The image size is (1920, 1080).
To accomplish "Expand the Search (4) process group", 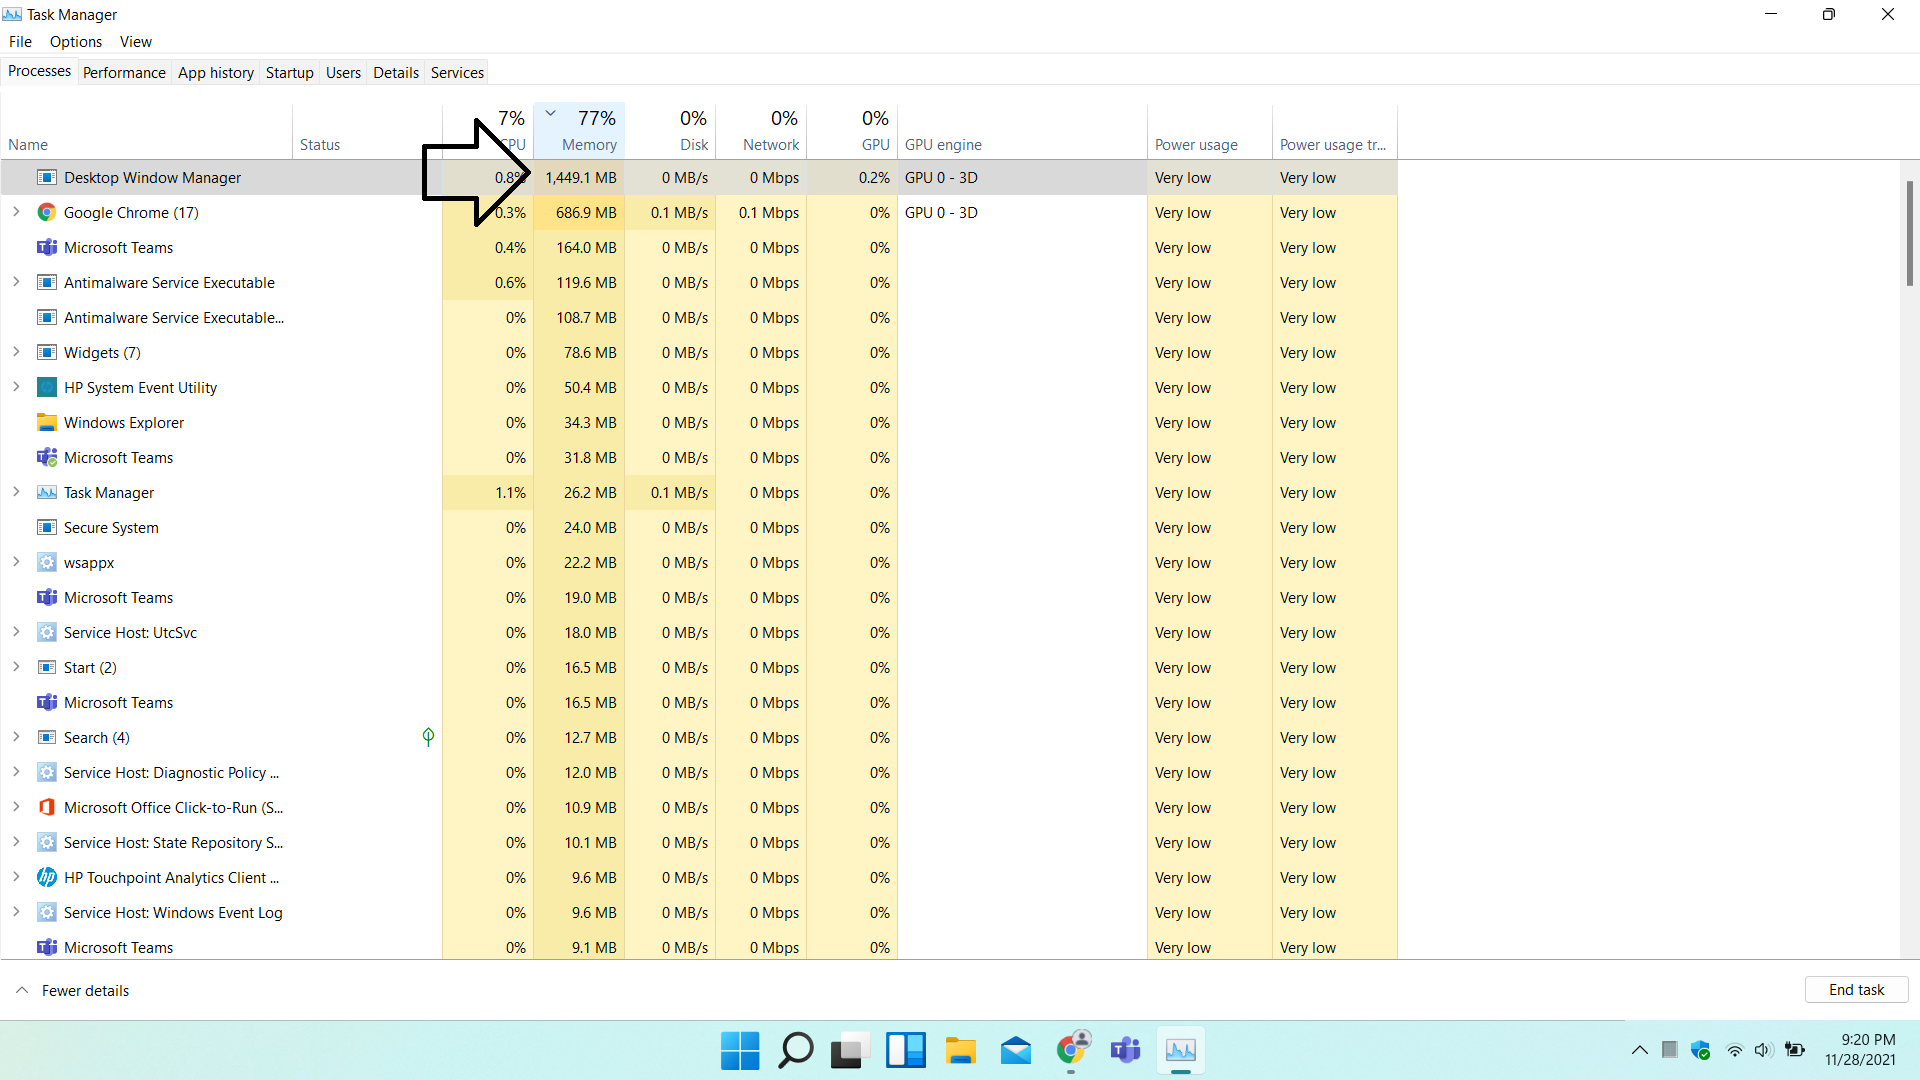I will tap(16, 737).
